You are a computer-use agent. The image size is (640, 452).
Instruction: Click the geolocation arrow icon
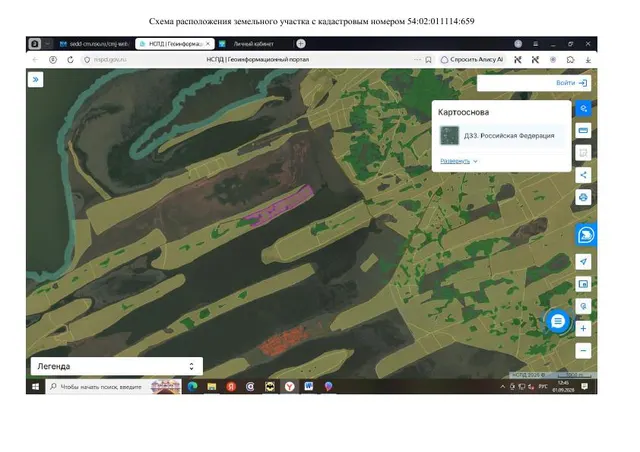(x=583, y=262)
